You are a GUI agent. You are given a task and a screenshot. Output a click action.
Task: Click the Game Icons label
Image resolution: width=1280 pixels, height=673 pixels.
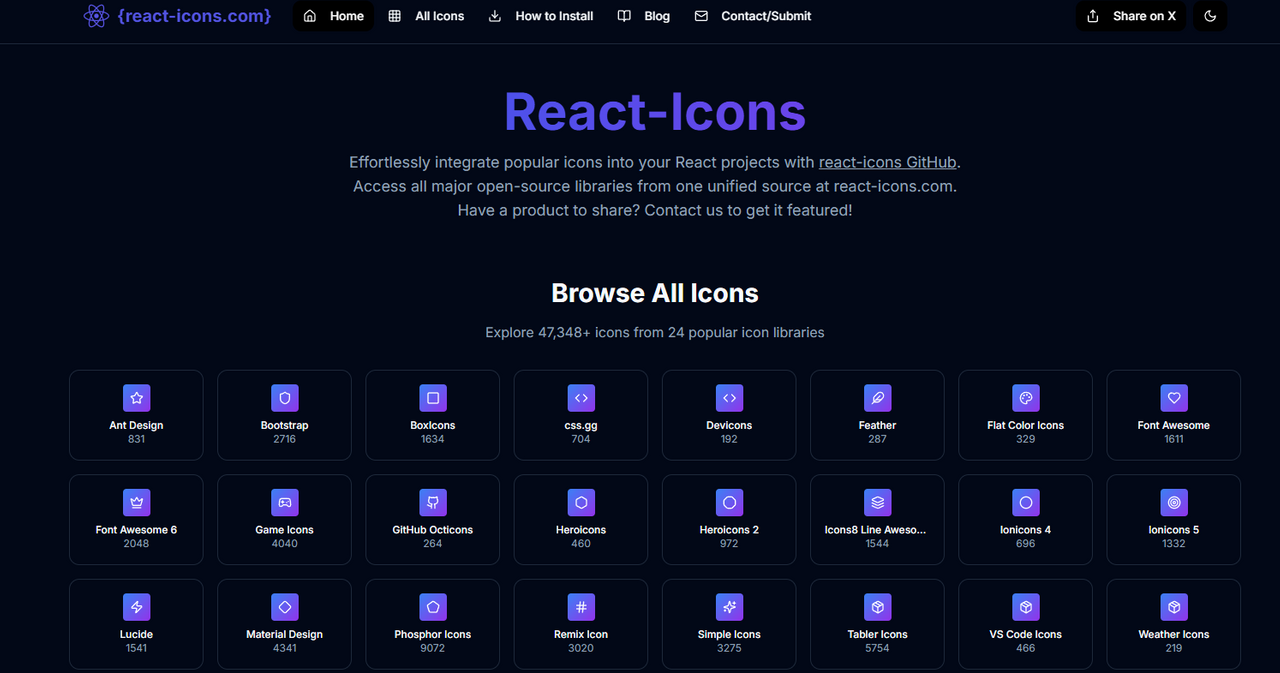(x=285, y=530)
